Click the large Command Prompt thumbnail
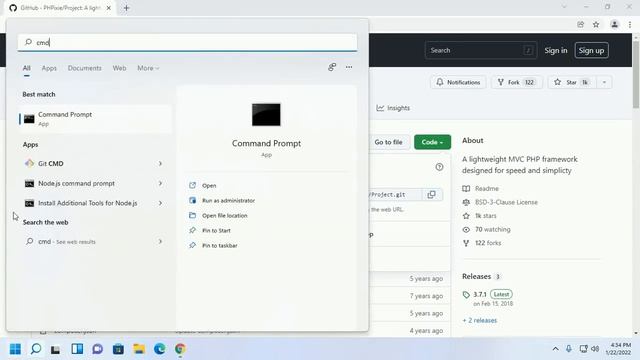 click(x=266, y=115)
